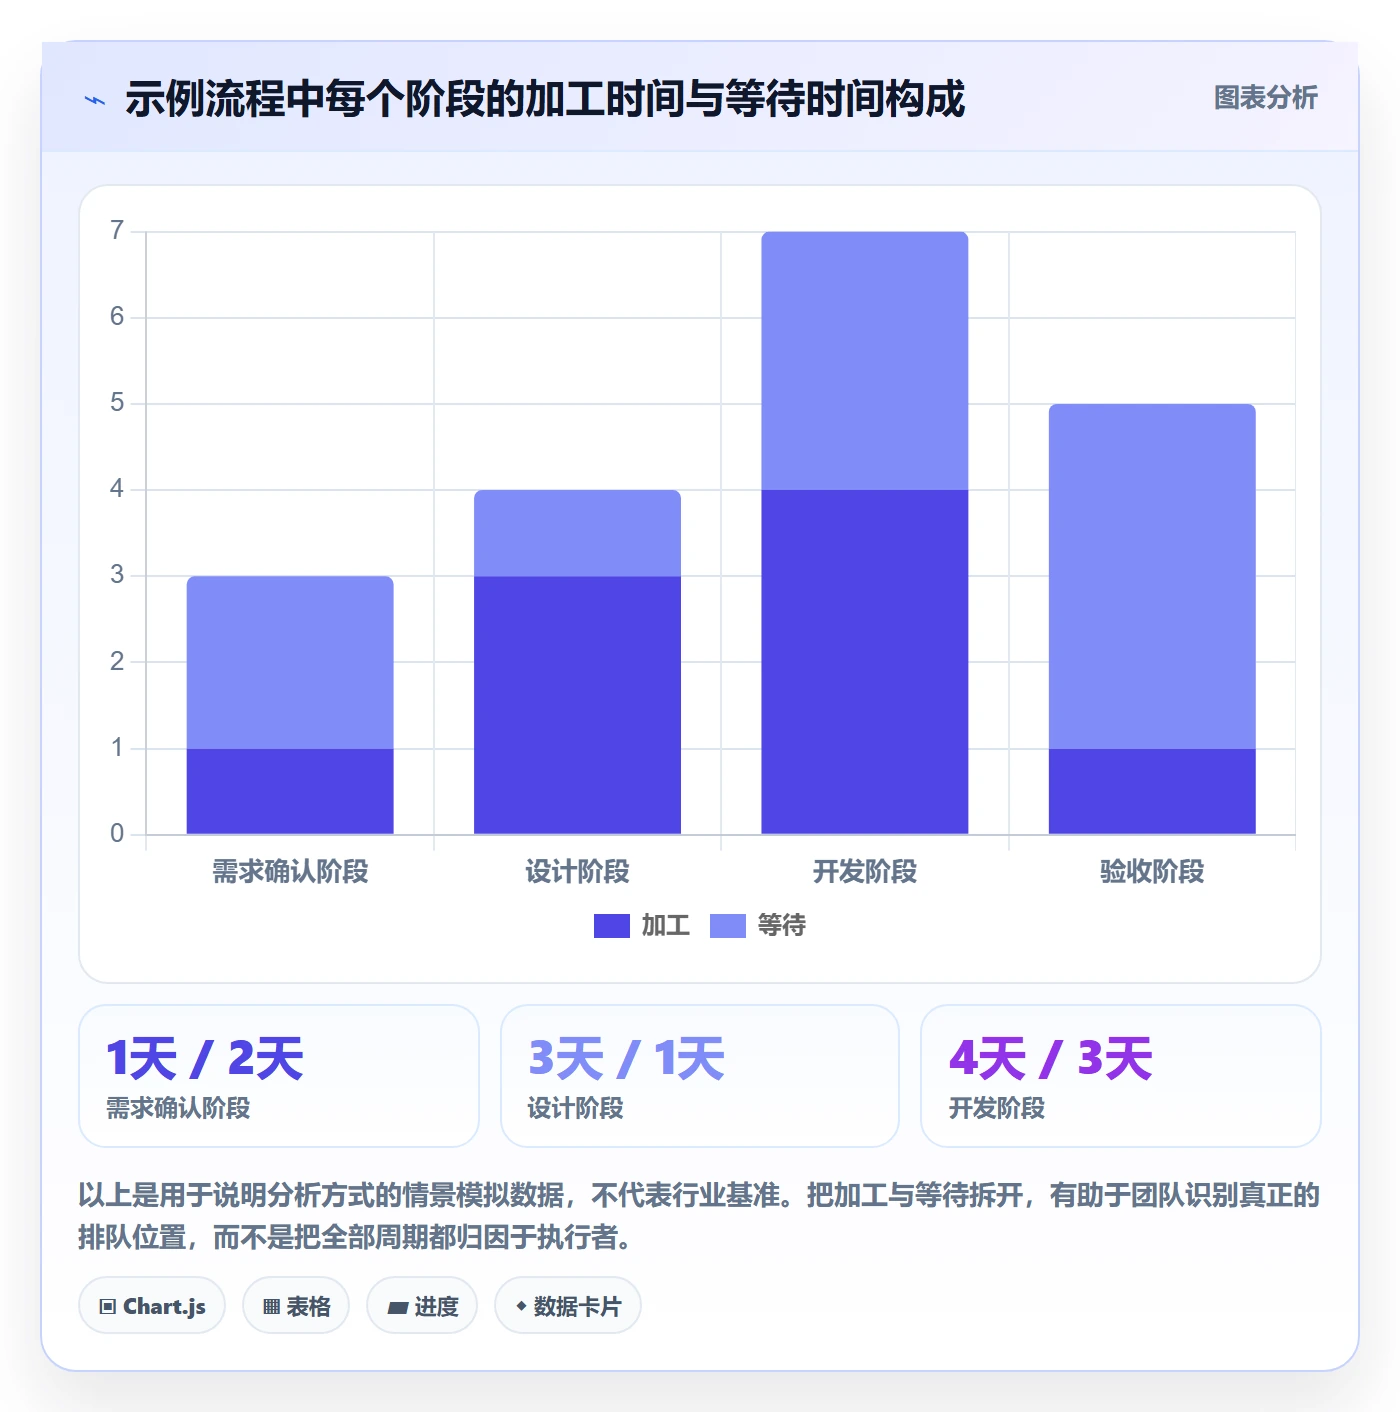The width and height of the screenshot is (1400, 1412).
Task: Open the 1天 / 2天 需求确认阶段 card
Action: pos(279,1076)
